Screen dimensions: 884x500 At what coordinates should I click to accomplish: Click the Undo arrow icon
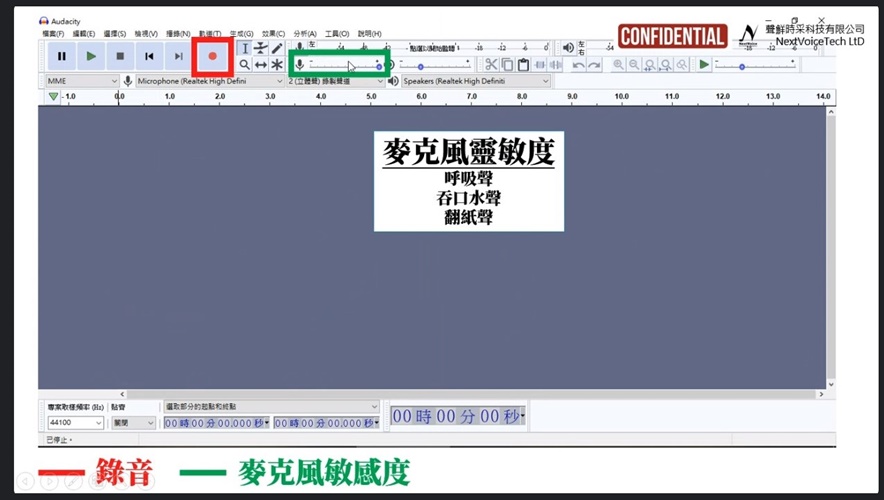pyautogui.click(x=579, y=65)
